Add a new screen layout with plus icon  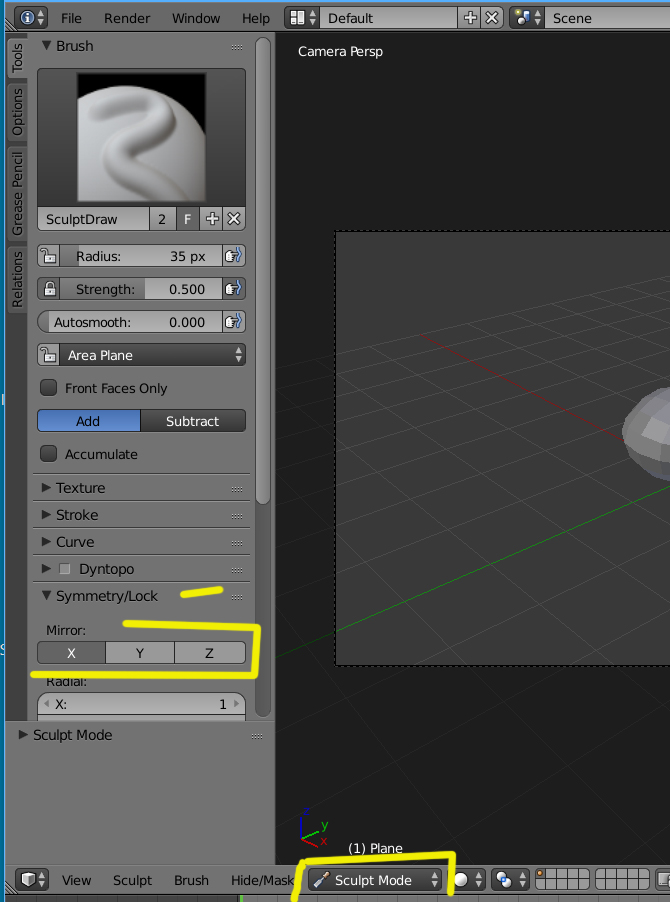[x=470, y=18]
